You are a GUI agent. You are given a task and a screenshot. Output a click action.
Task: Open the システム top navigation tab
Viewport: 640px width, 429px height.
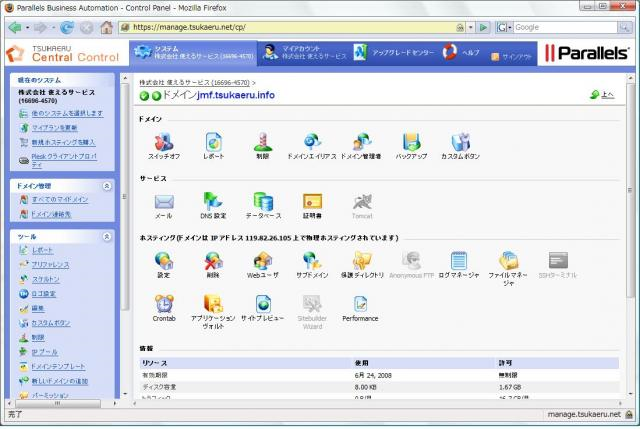coord(193,53)
